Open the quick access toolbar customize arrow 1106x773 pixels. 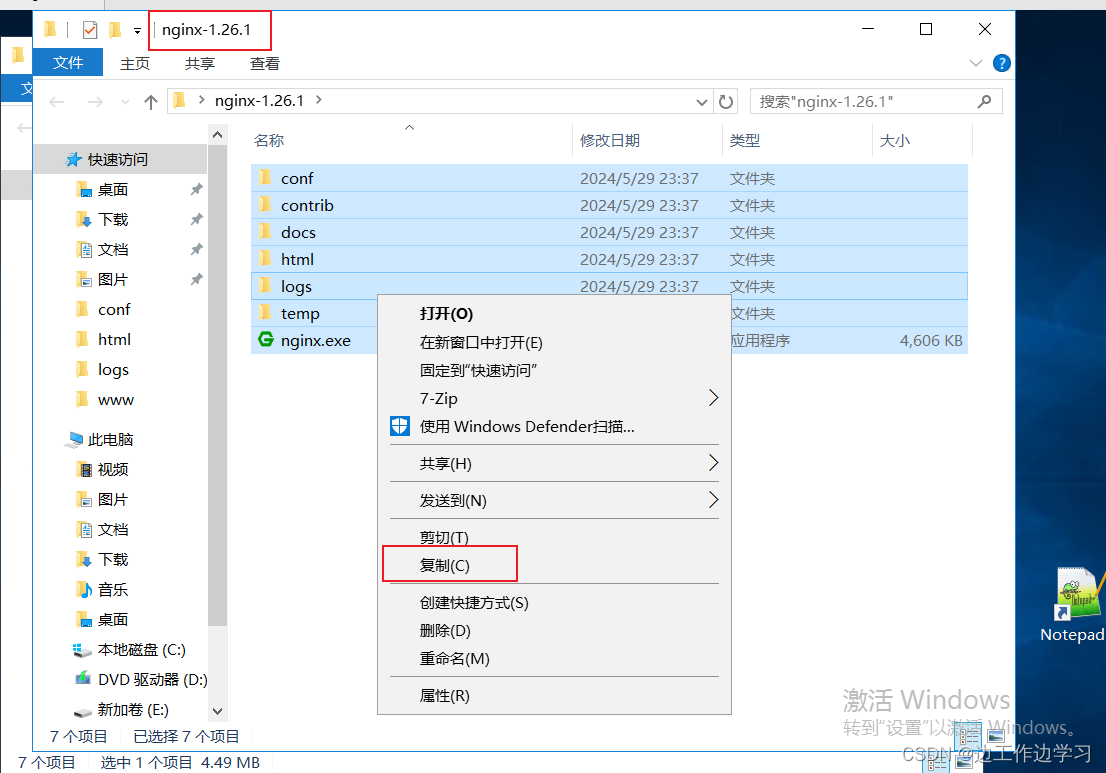137,31
